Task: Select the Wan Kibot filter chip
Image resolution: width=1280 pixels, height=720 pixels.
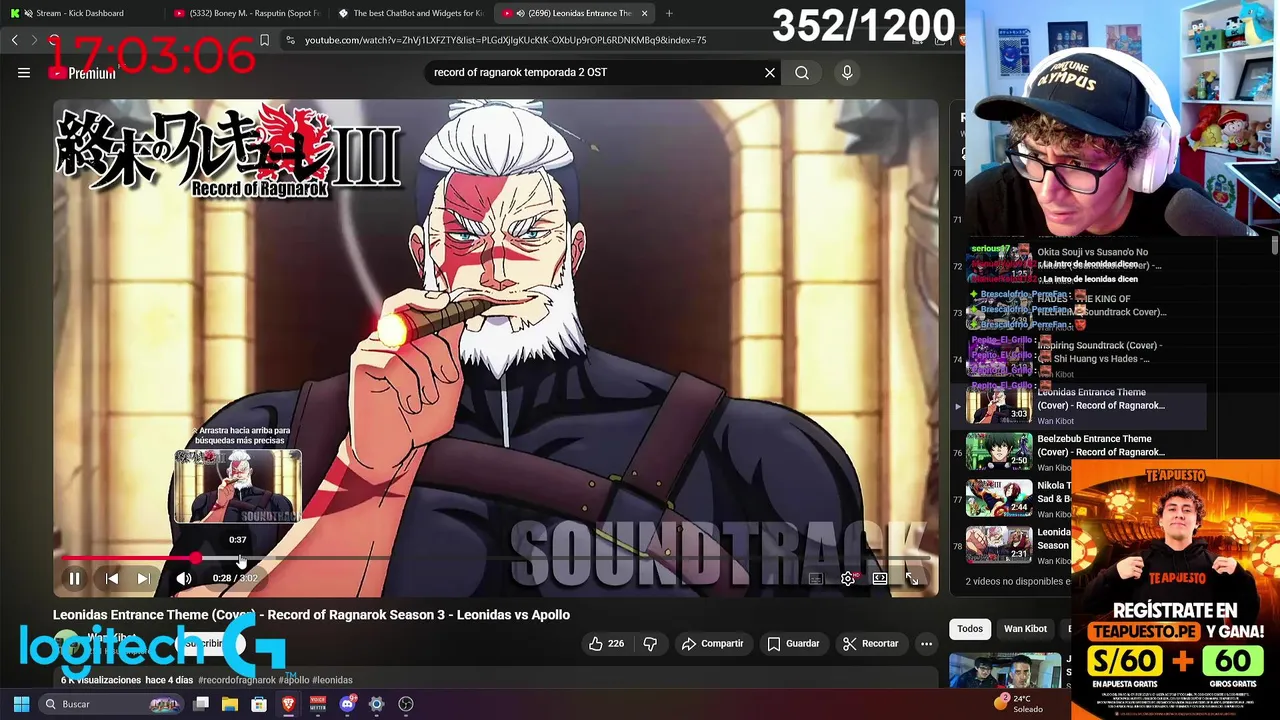Action: 1025,629
